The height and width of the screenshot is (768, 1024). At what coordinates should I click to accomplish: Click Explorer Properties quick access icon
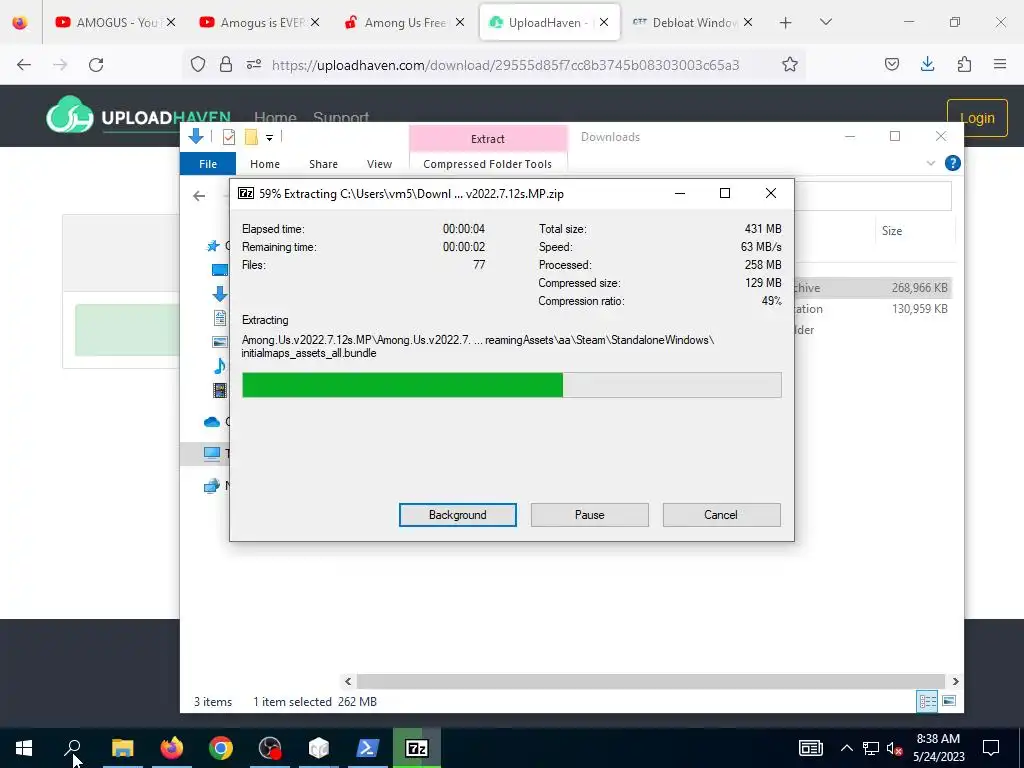(x=229, y=136)
